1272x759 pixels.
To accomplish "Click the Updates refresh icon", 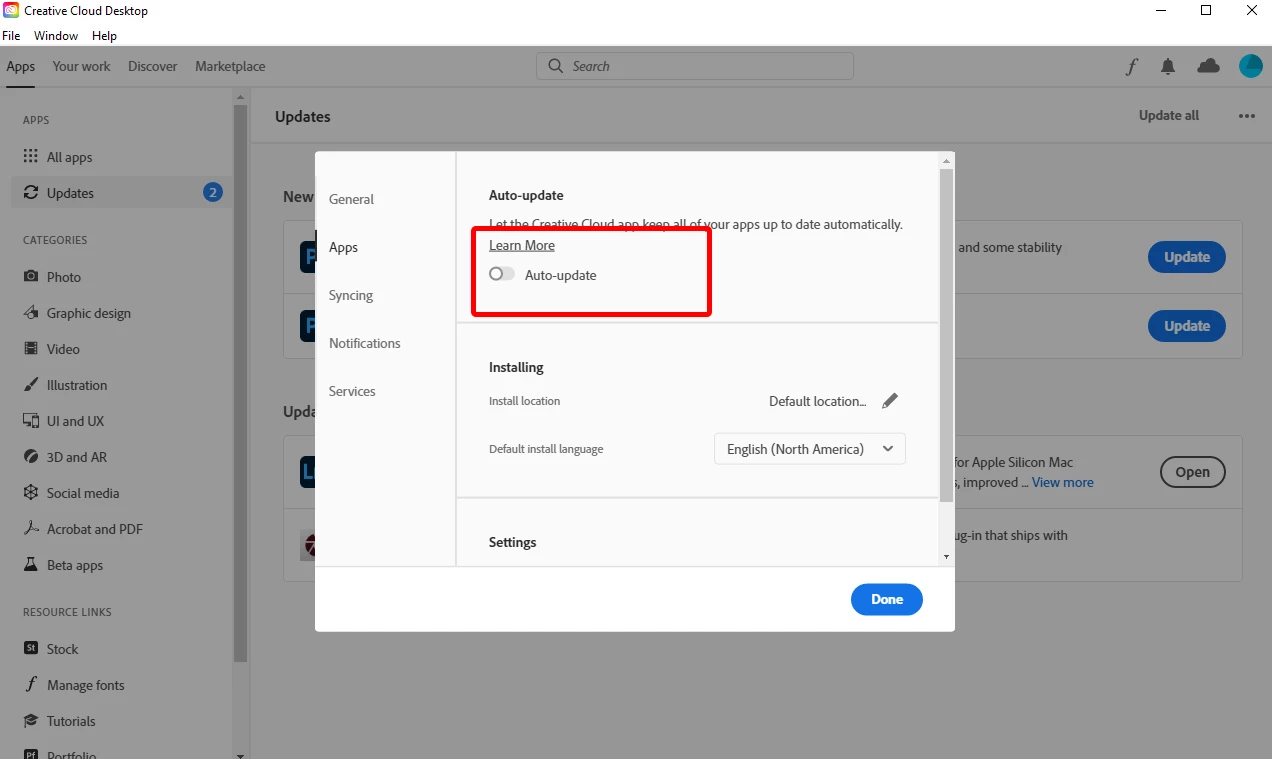I will pyautogui.click(x=31, y=193).
